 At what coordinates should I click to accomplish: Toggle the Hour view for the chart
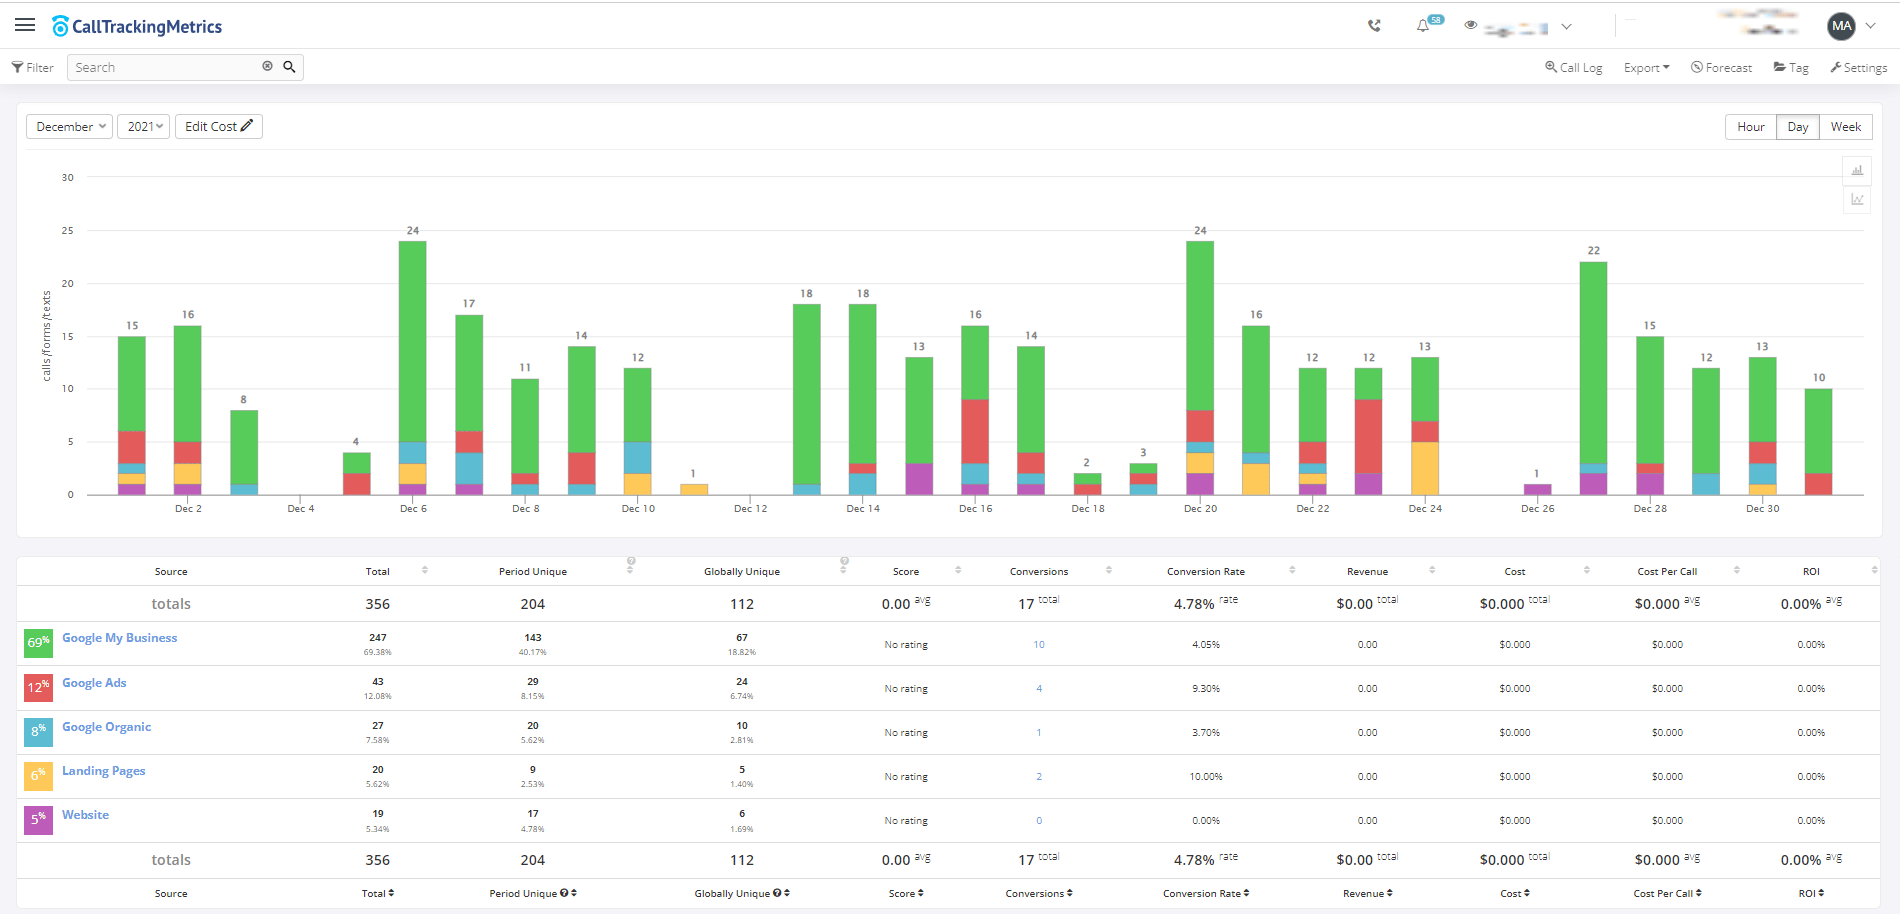1750,126
